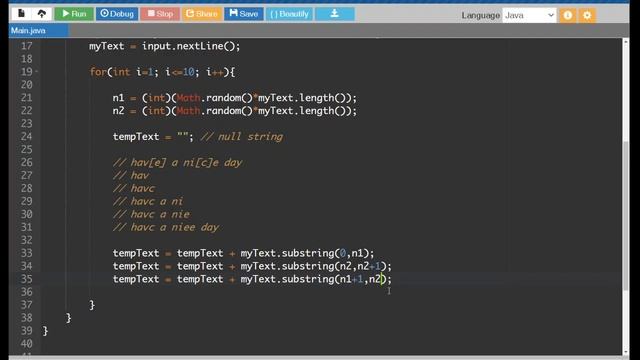Viewport: 640px width, 360px height.
Task: Click line number 24
Action: click(27, 137)
